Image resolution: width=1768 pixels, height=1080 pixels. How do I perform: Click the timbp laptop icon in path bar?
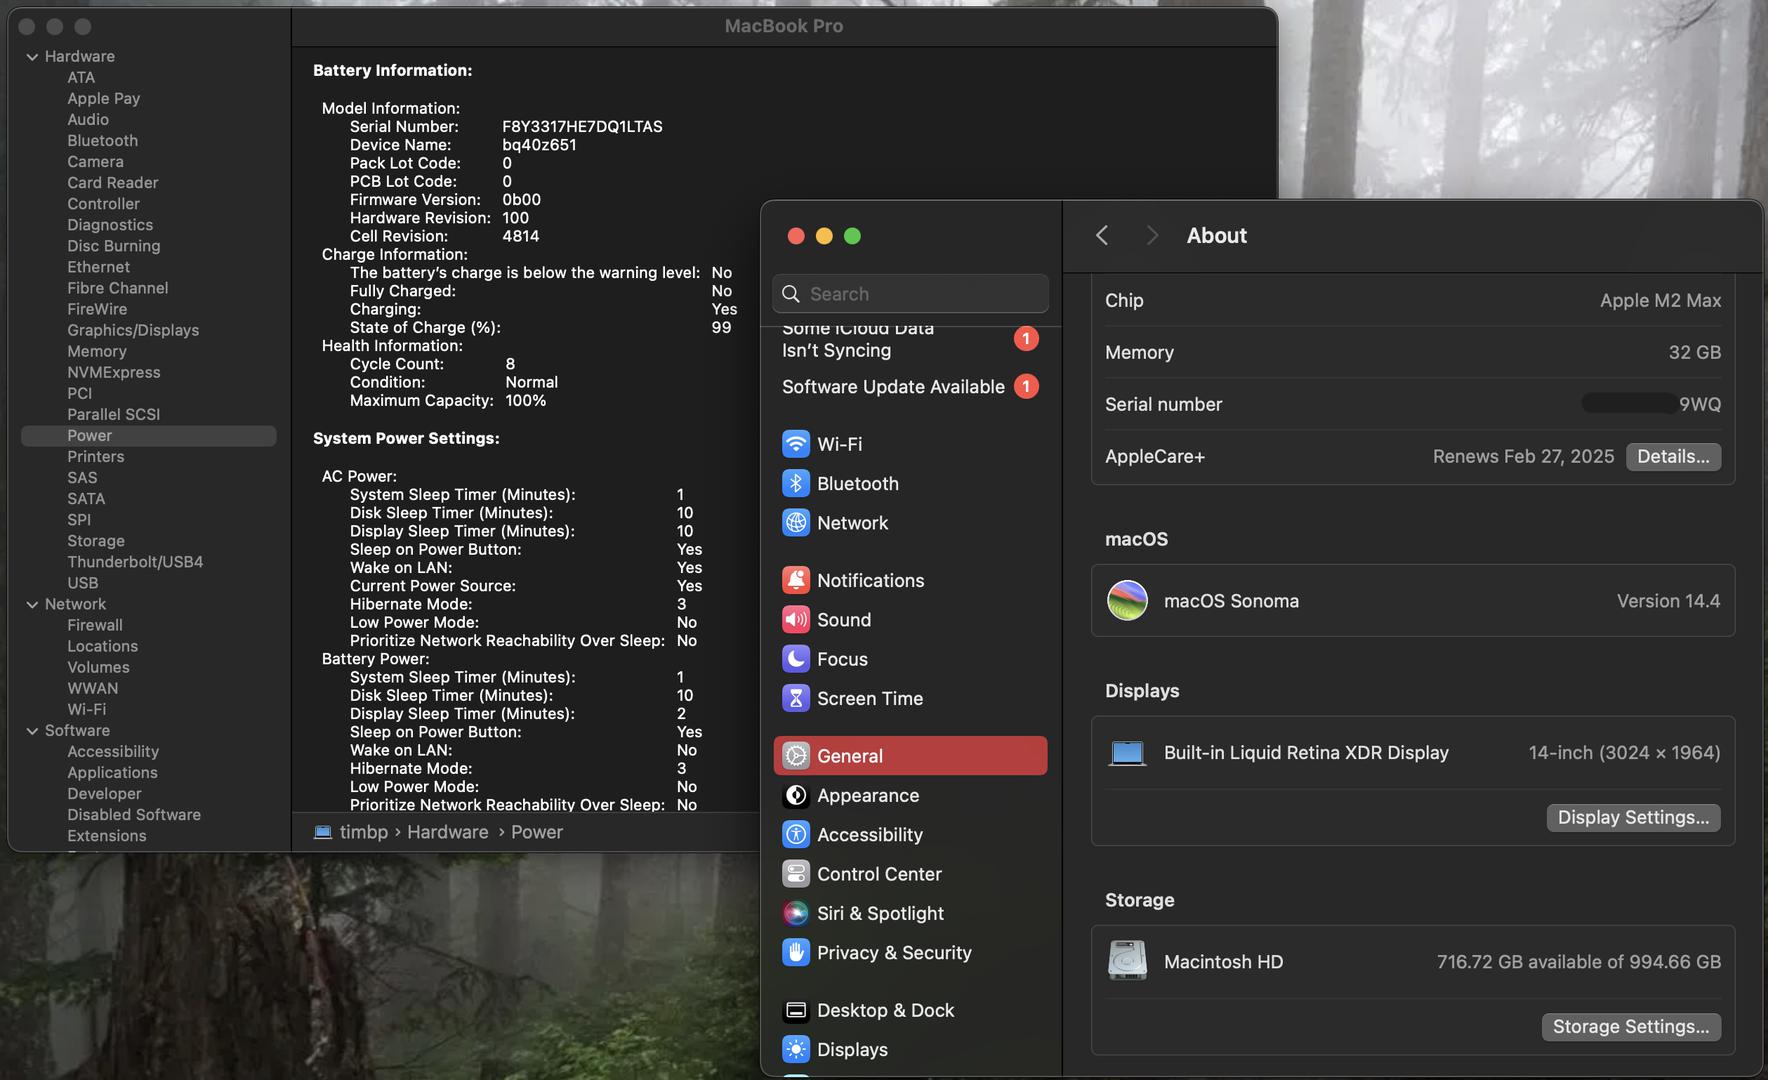point(323,832)
